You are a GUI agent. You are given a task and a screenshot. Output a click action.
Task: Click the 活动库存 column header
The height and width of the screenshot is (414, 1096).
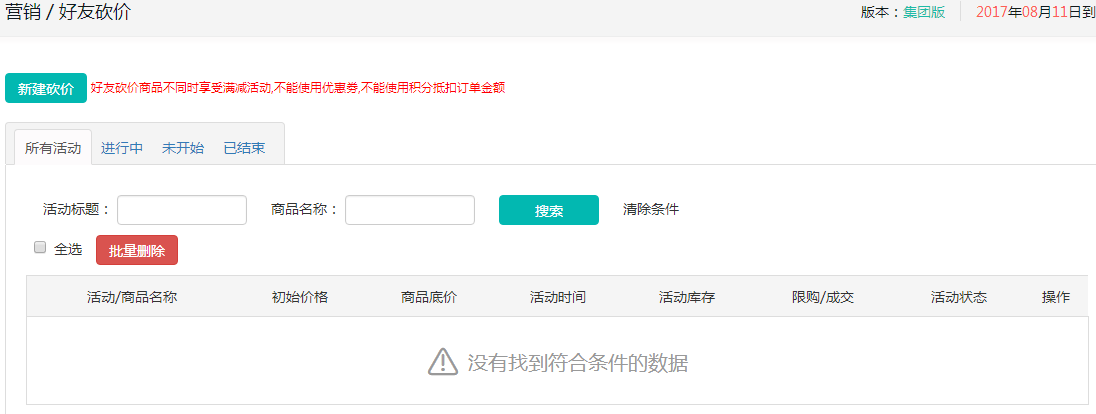click(687, 297)
